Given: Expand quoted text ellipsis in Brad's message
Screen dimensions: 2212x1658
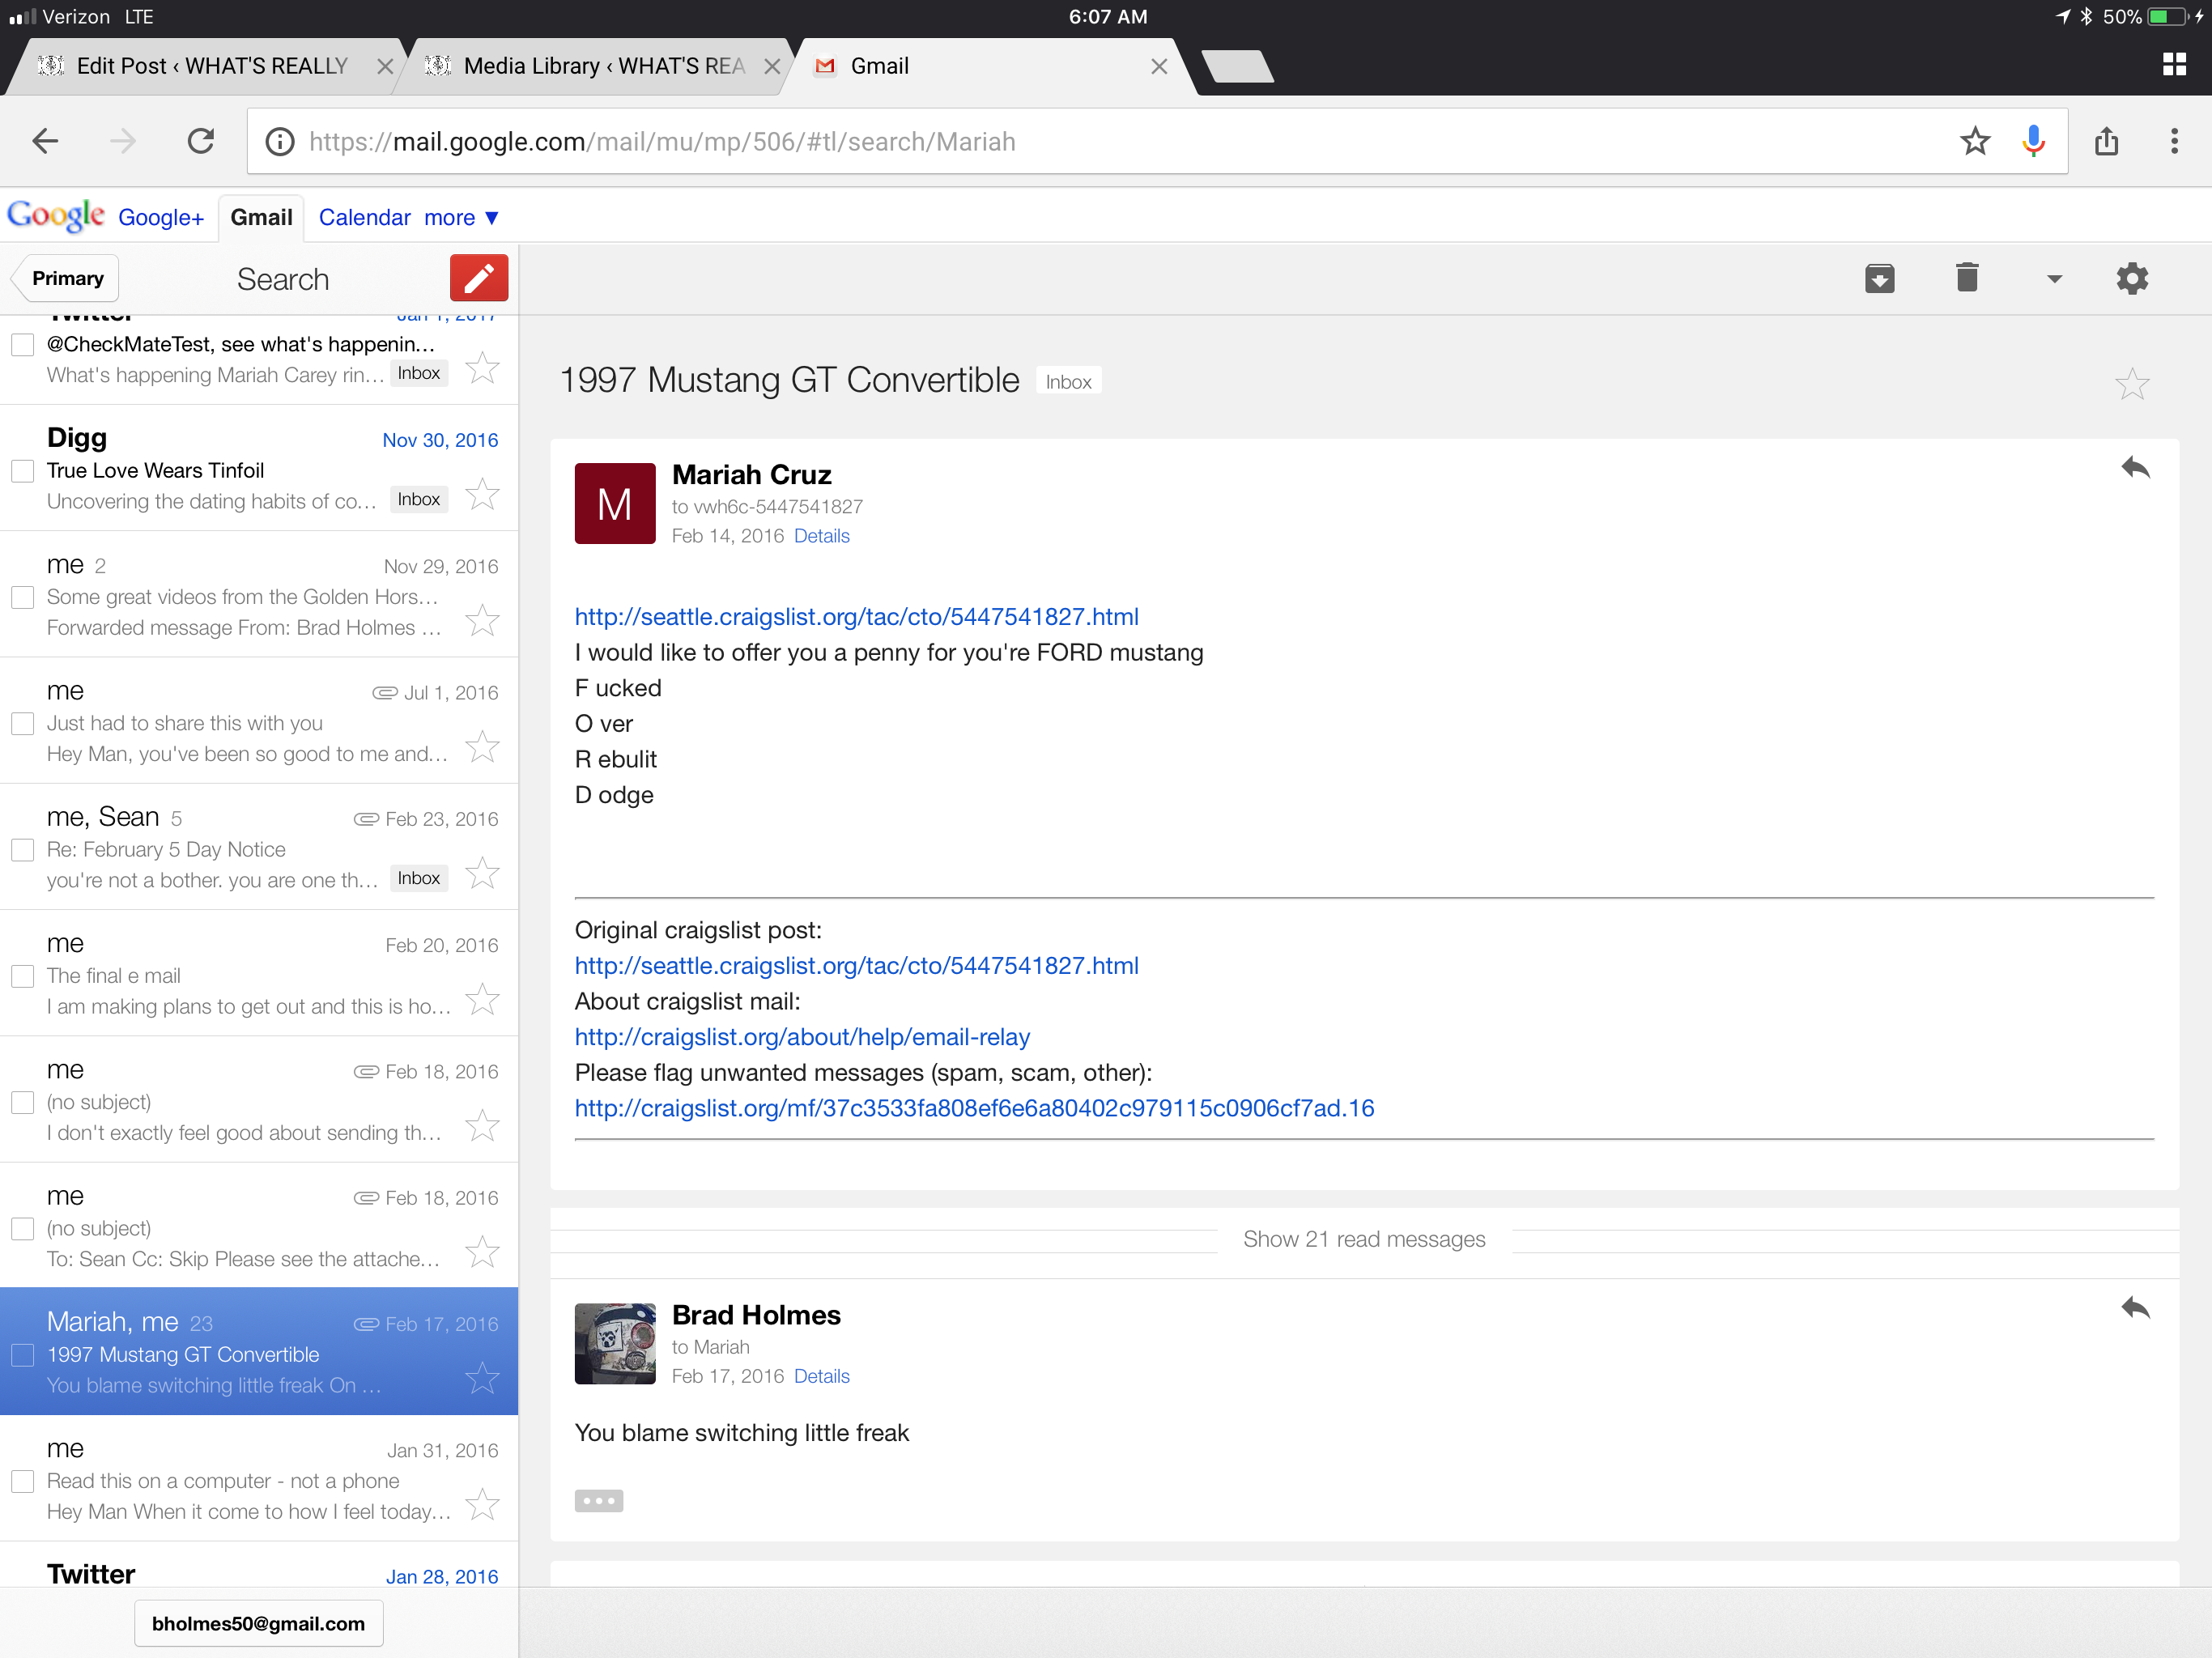Looking at the screenshot, I should coord(598,1500).
